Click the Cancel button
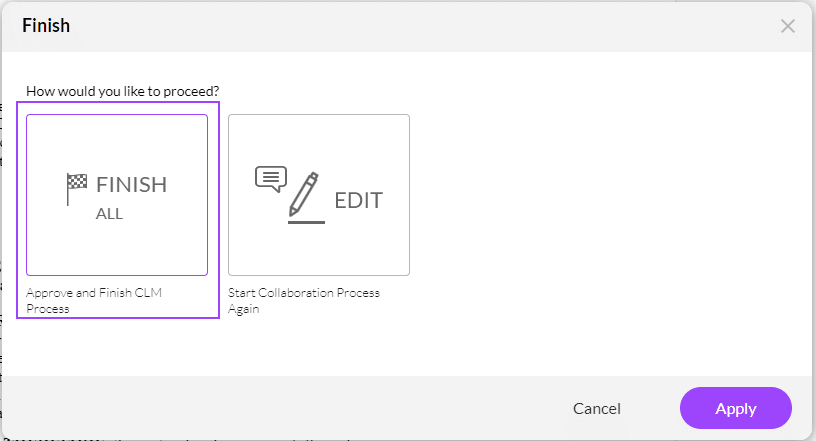Screen dimensions: 816x441 [597, 409]
